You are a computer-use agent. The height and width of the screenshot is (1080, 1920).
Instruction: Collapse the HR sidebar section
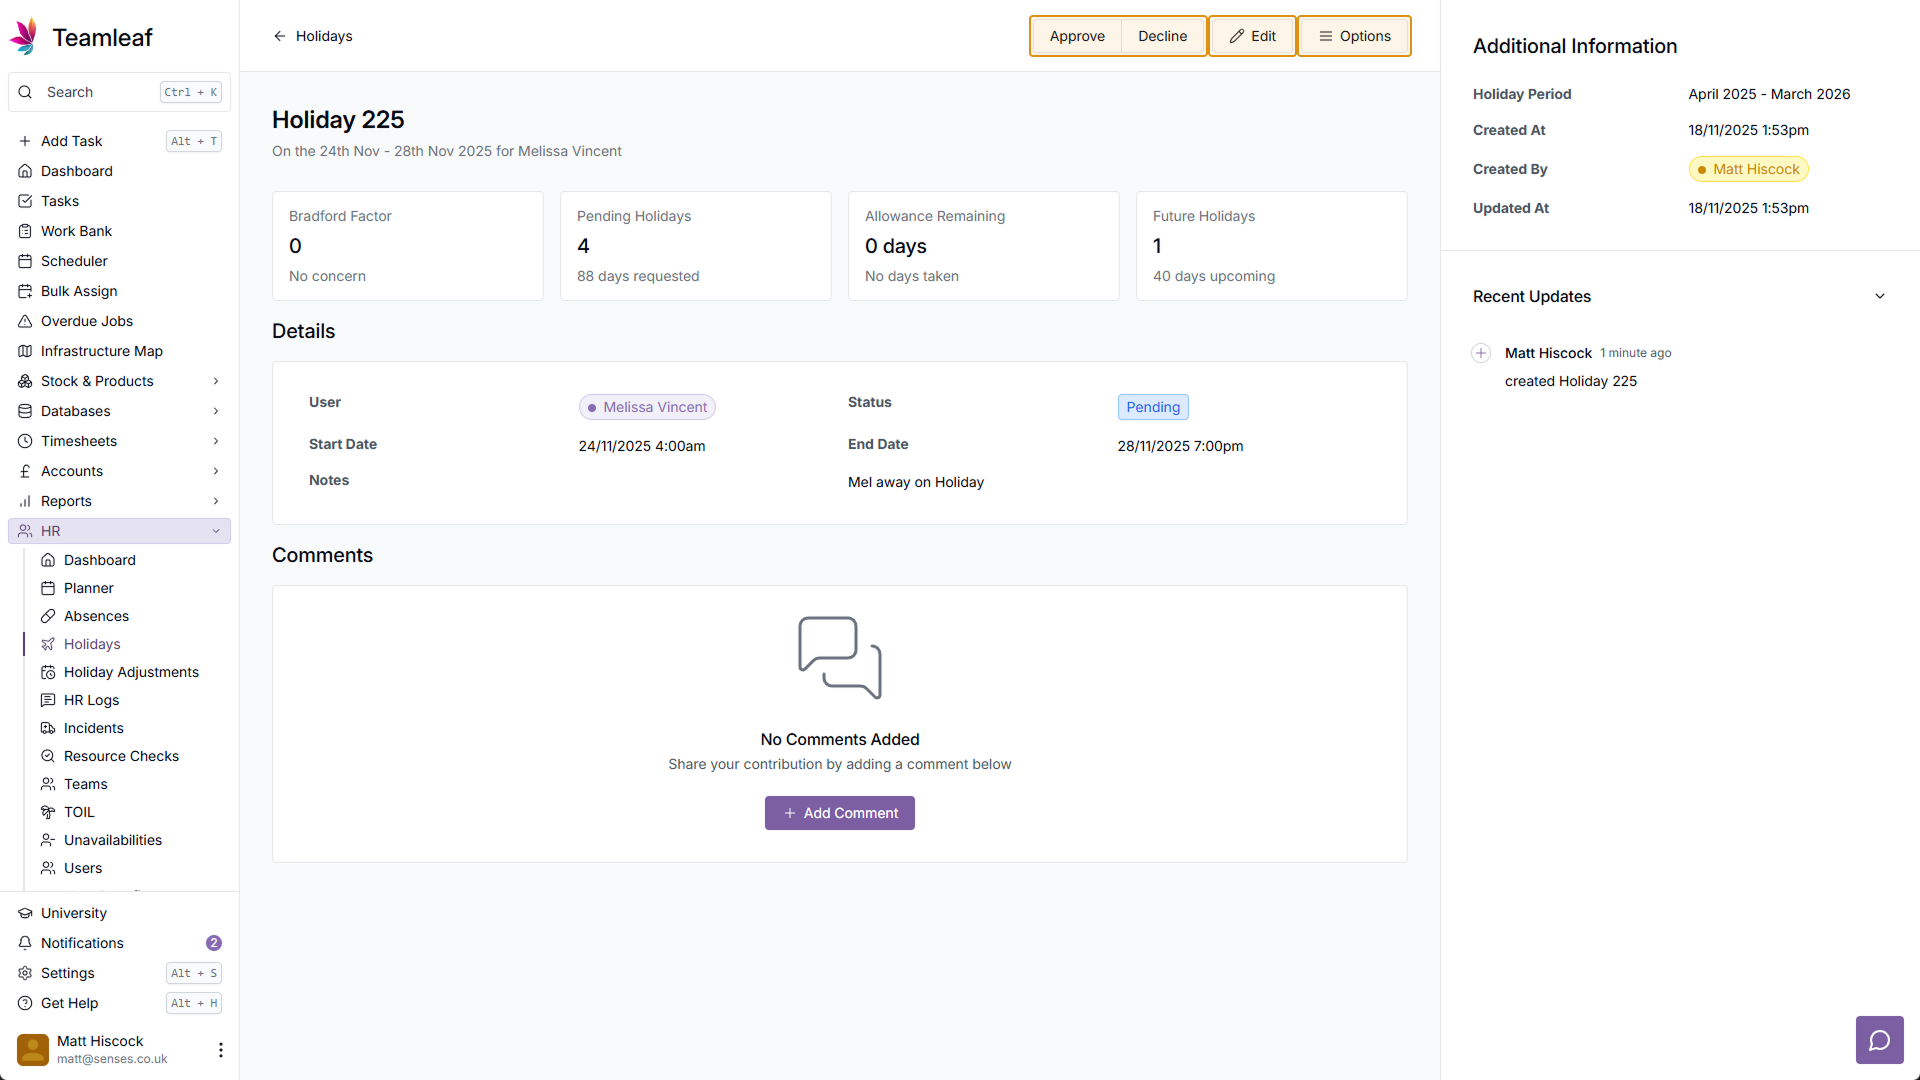coord(215,531)
